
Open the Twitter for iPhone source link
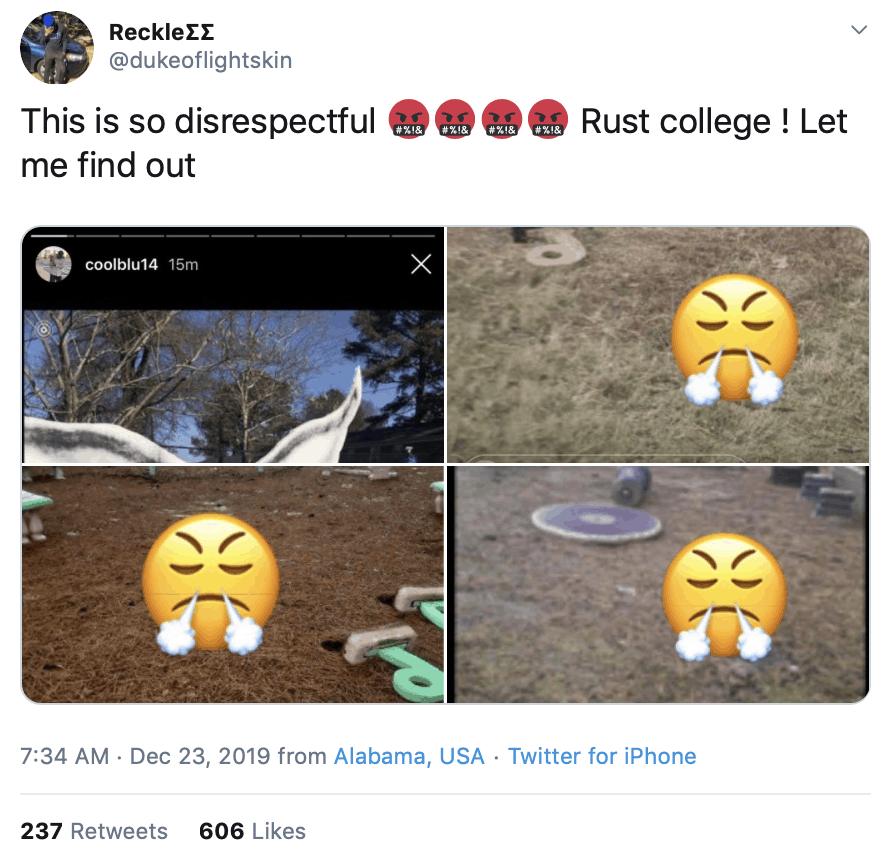pyautogui.click(x=602, y=756)
